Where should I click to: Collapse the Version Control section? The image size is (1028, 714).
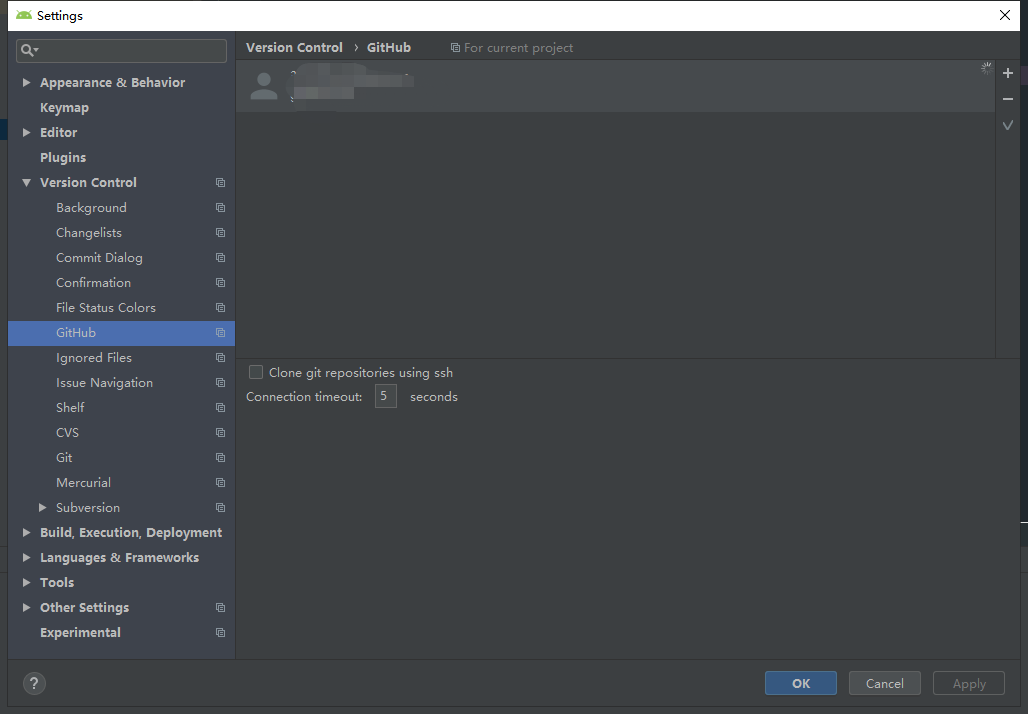click(26, 182)
